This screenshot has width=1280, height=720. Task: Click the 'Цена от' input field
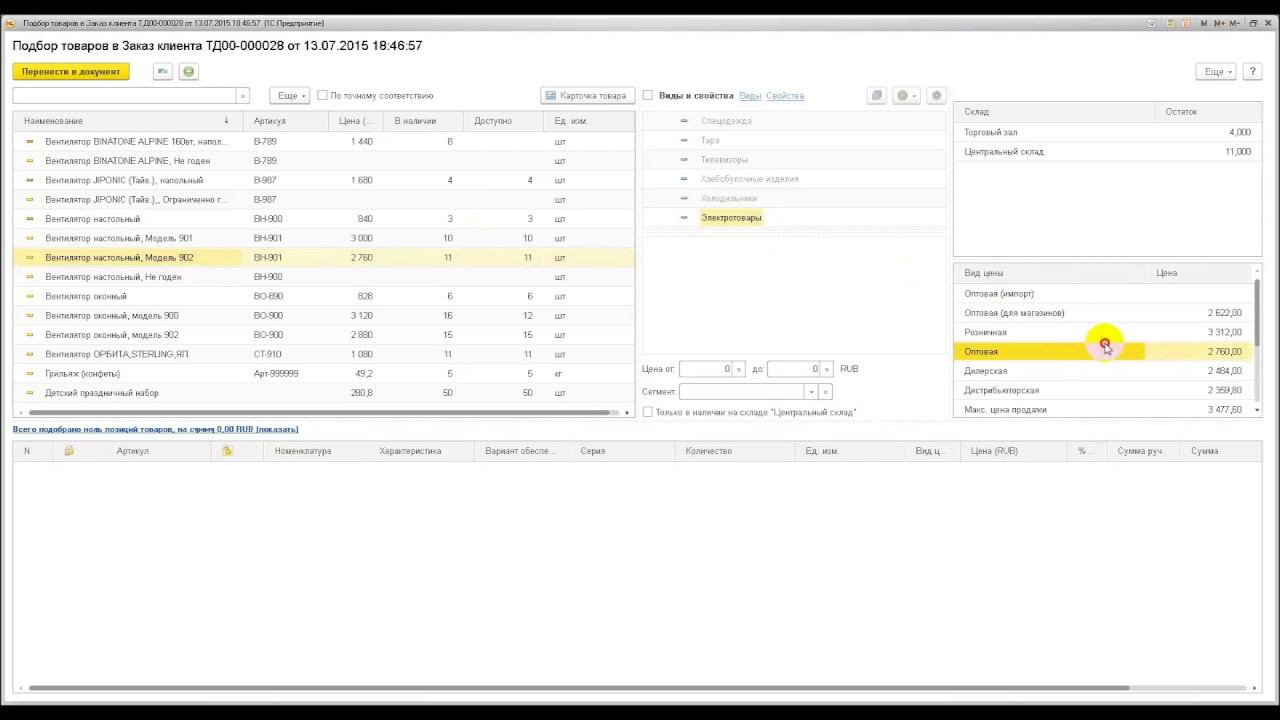click(706, 369)
